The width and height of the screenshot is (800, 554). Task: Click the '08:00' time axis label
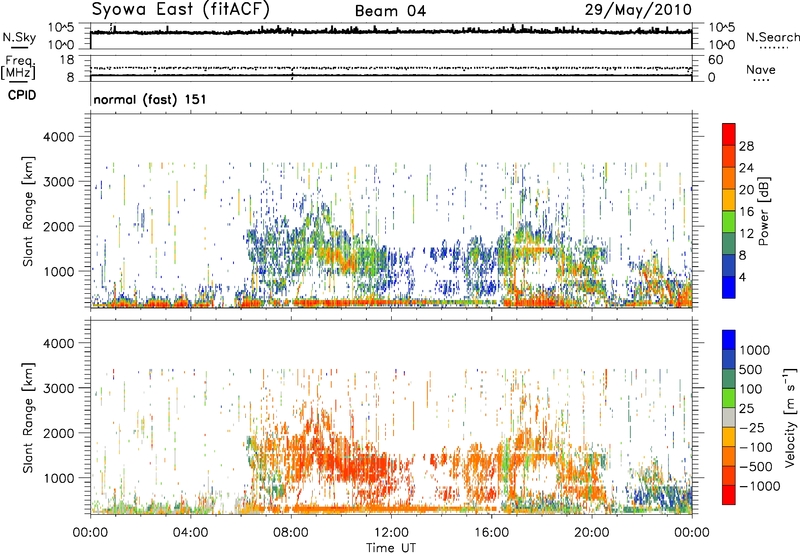[291, 533]
